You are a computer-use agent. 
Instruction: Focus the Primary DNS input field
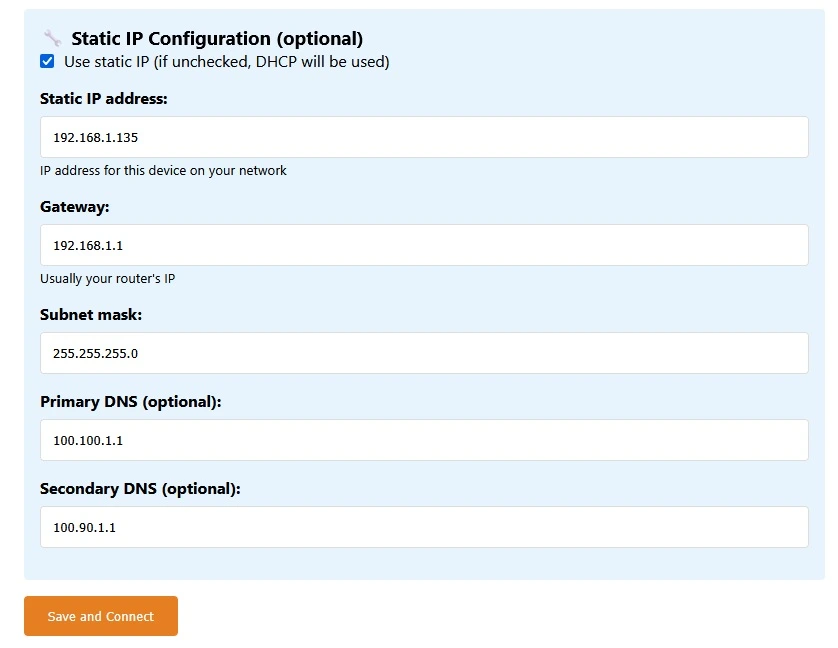[424, 440]
